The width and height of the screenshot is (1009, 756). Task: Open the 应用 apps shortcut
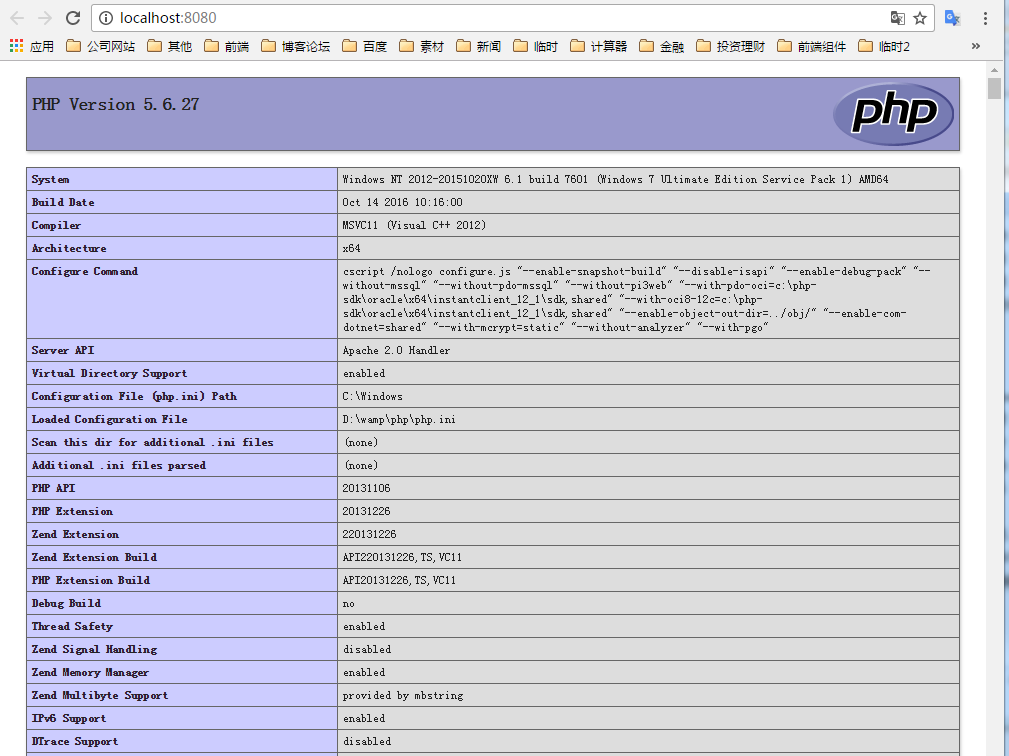tap(32, 46)
